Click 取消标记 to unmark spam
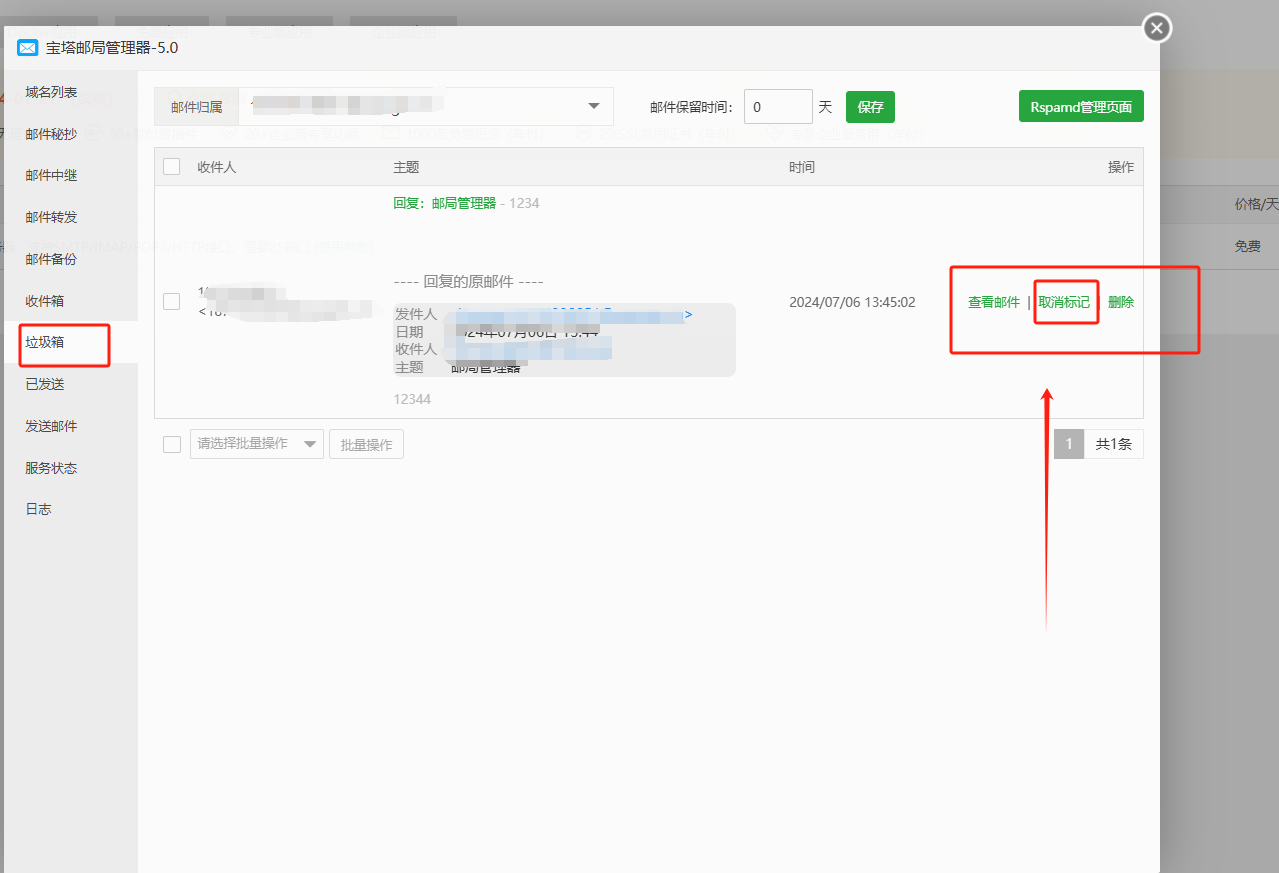Image resolution: width=1279 pixels, height=873 pixels. (1064, 302)
